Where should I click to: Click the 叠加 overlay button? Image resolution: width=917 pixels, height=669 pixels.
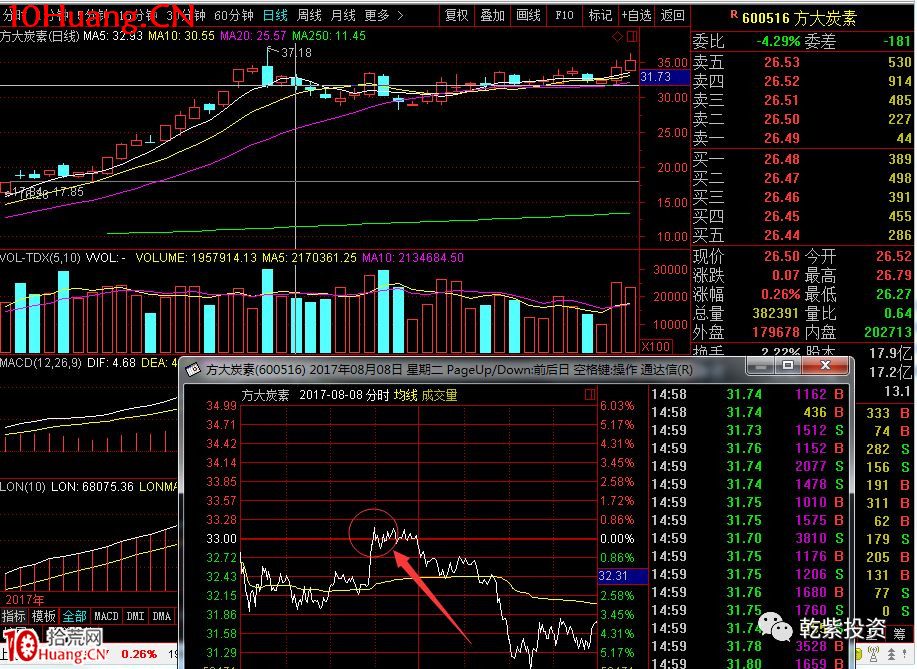point(492,16)
